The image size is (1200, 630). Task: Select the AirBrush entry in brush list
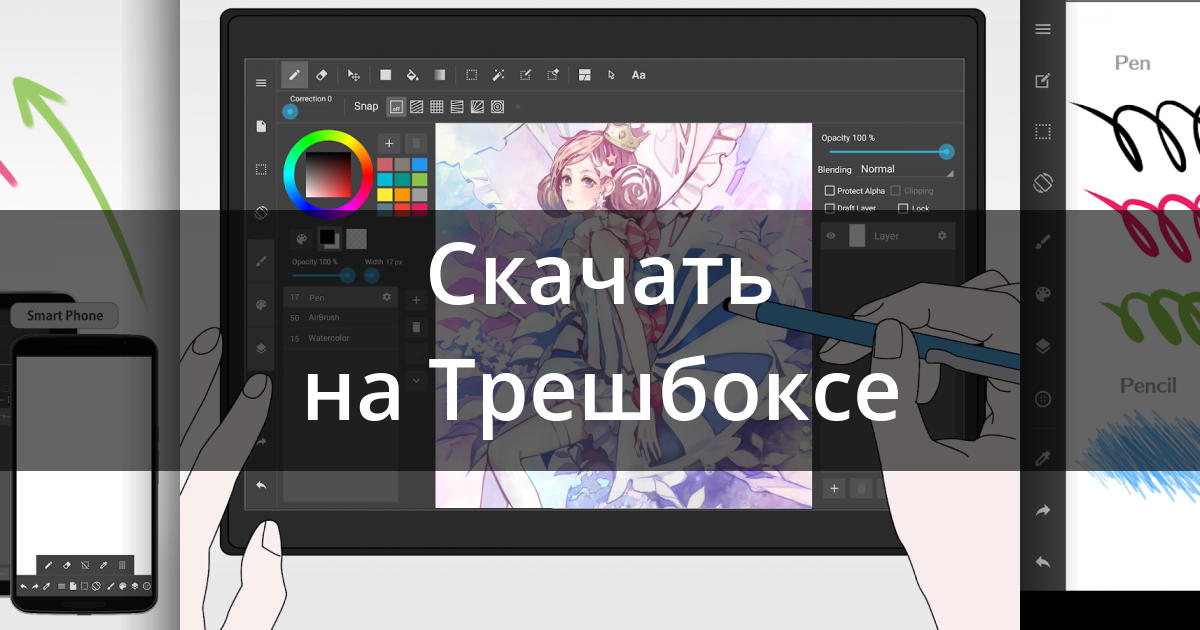[340, 317]
